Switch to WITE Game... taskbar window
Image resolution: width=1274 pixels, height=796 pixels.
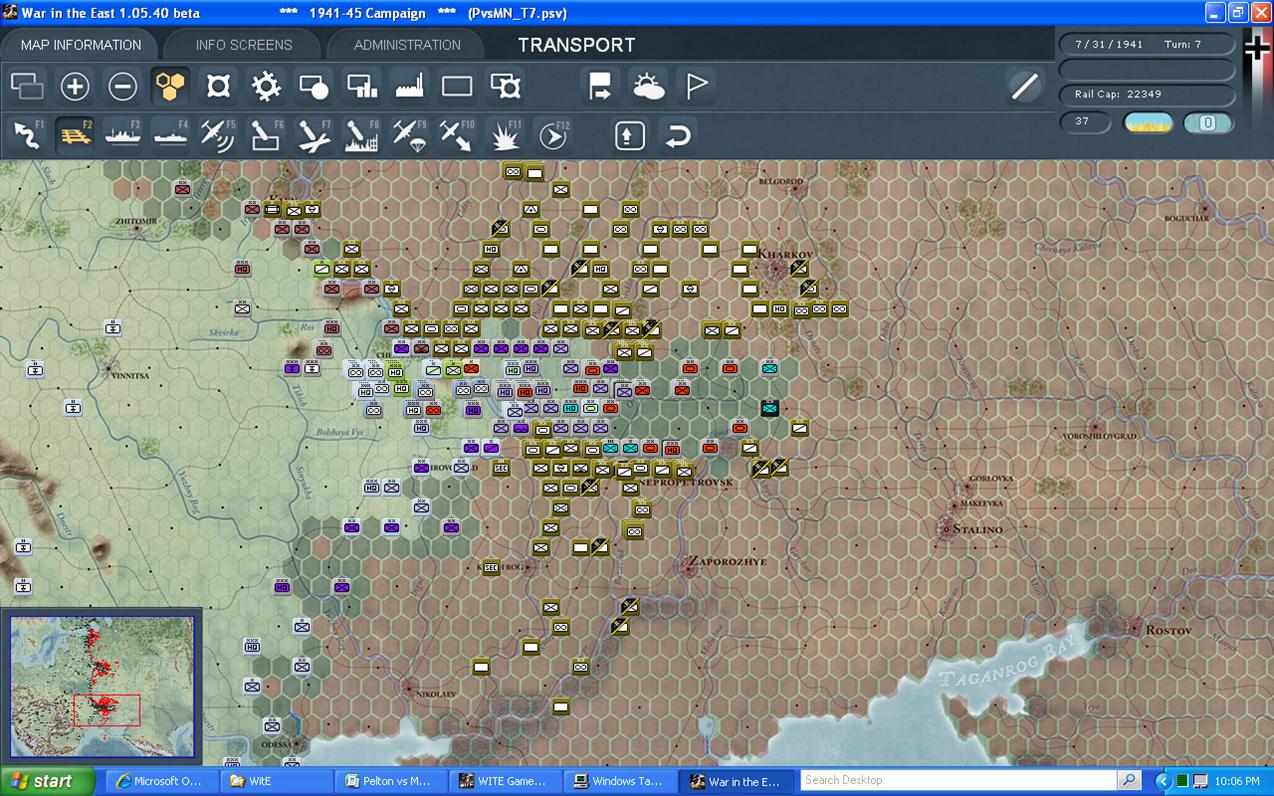click(504, 781)
